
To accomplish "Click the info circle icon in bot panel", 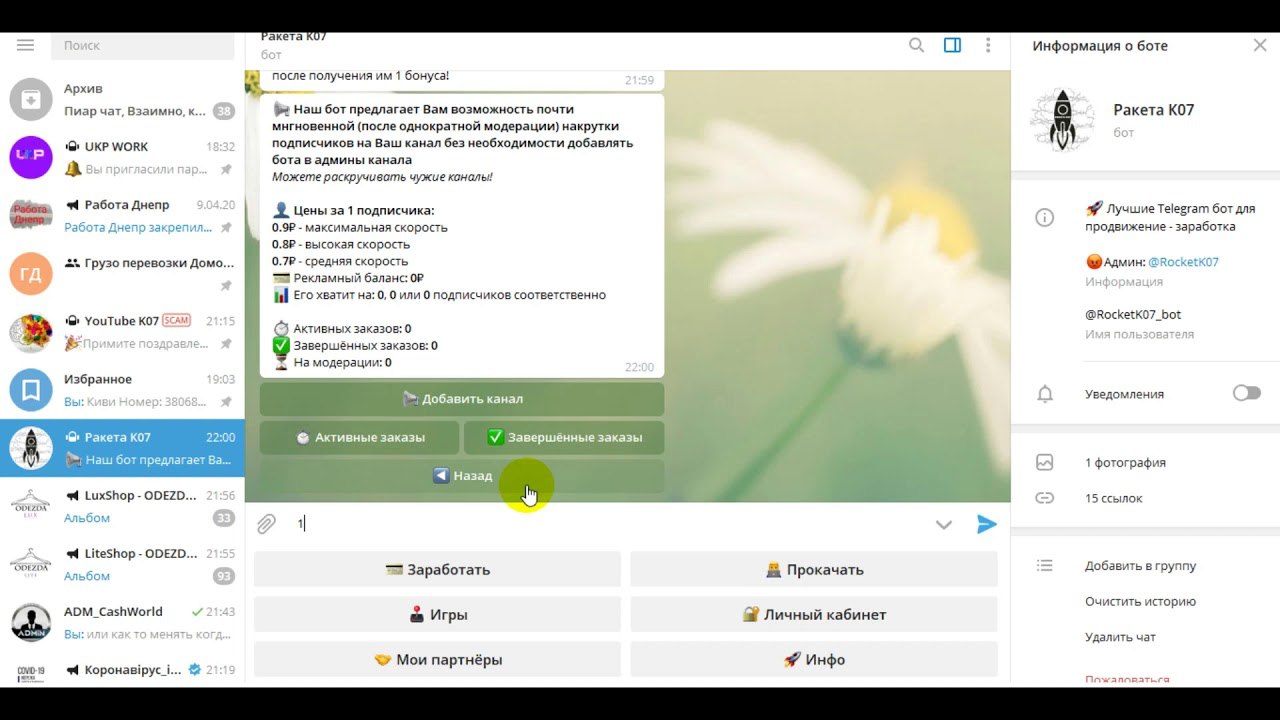I will [x=1045, y=218].
